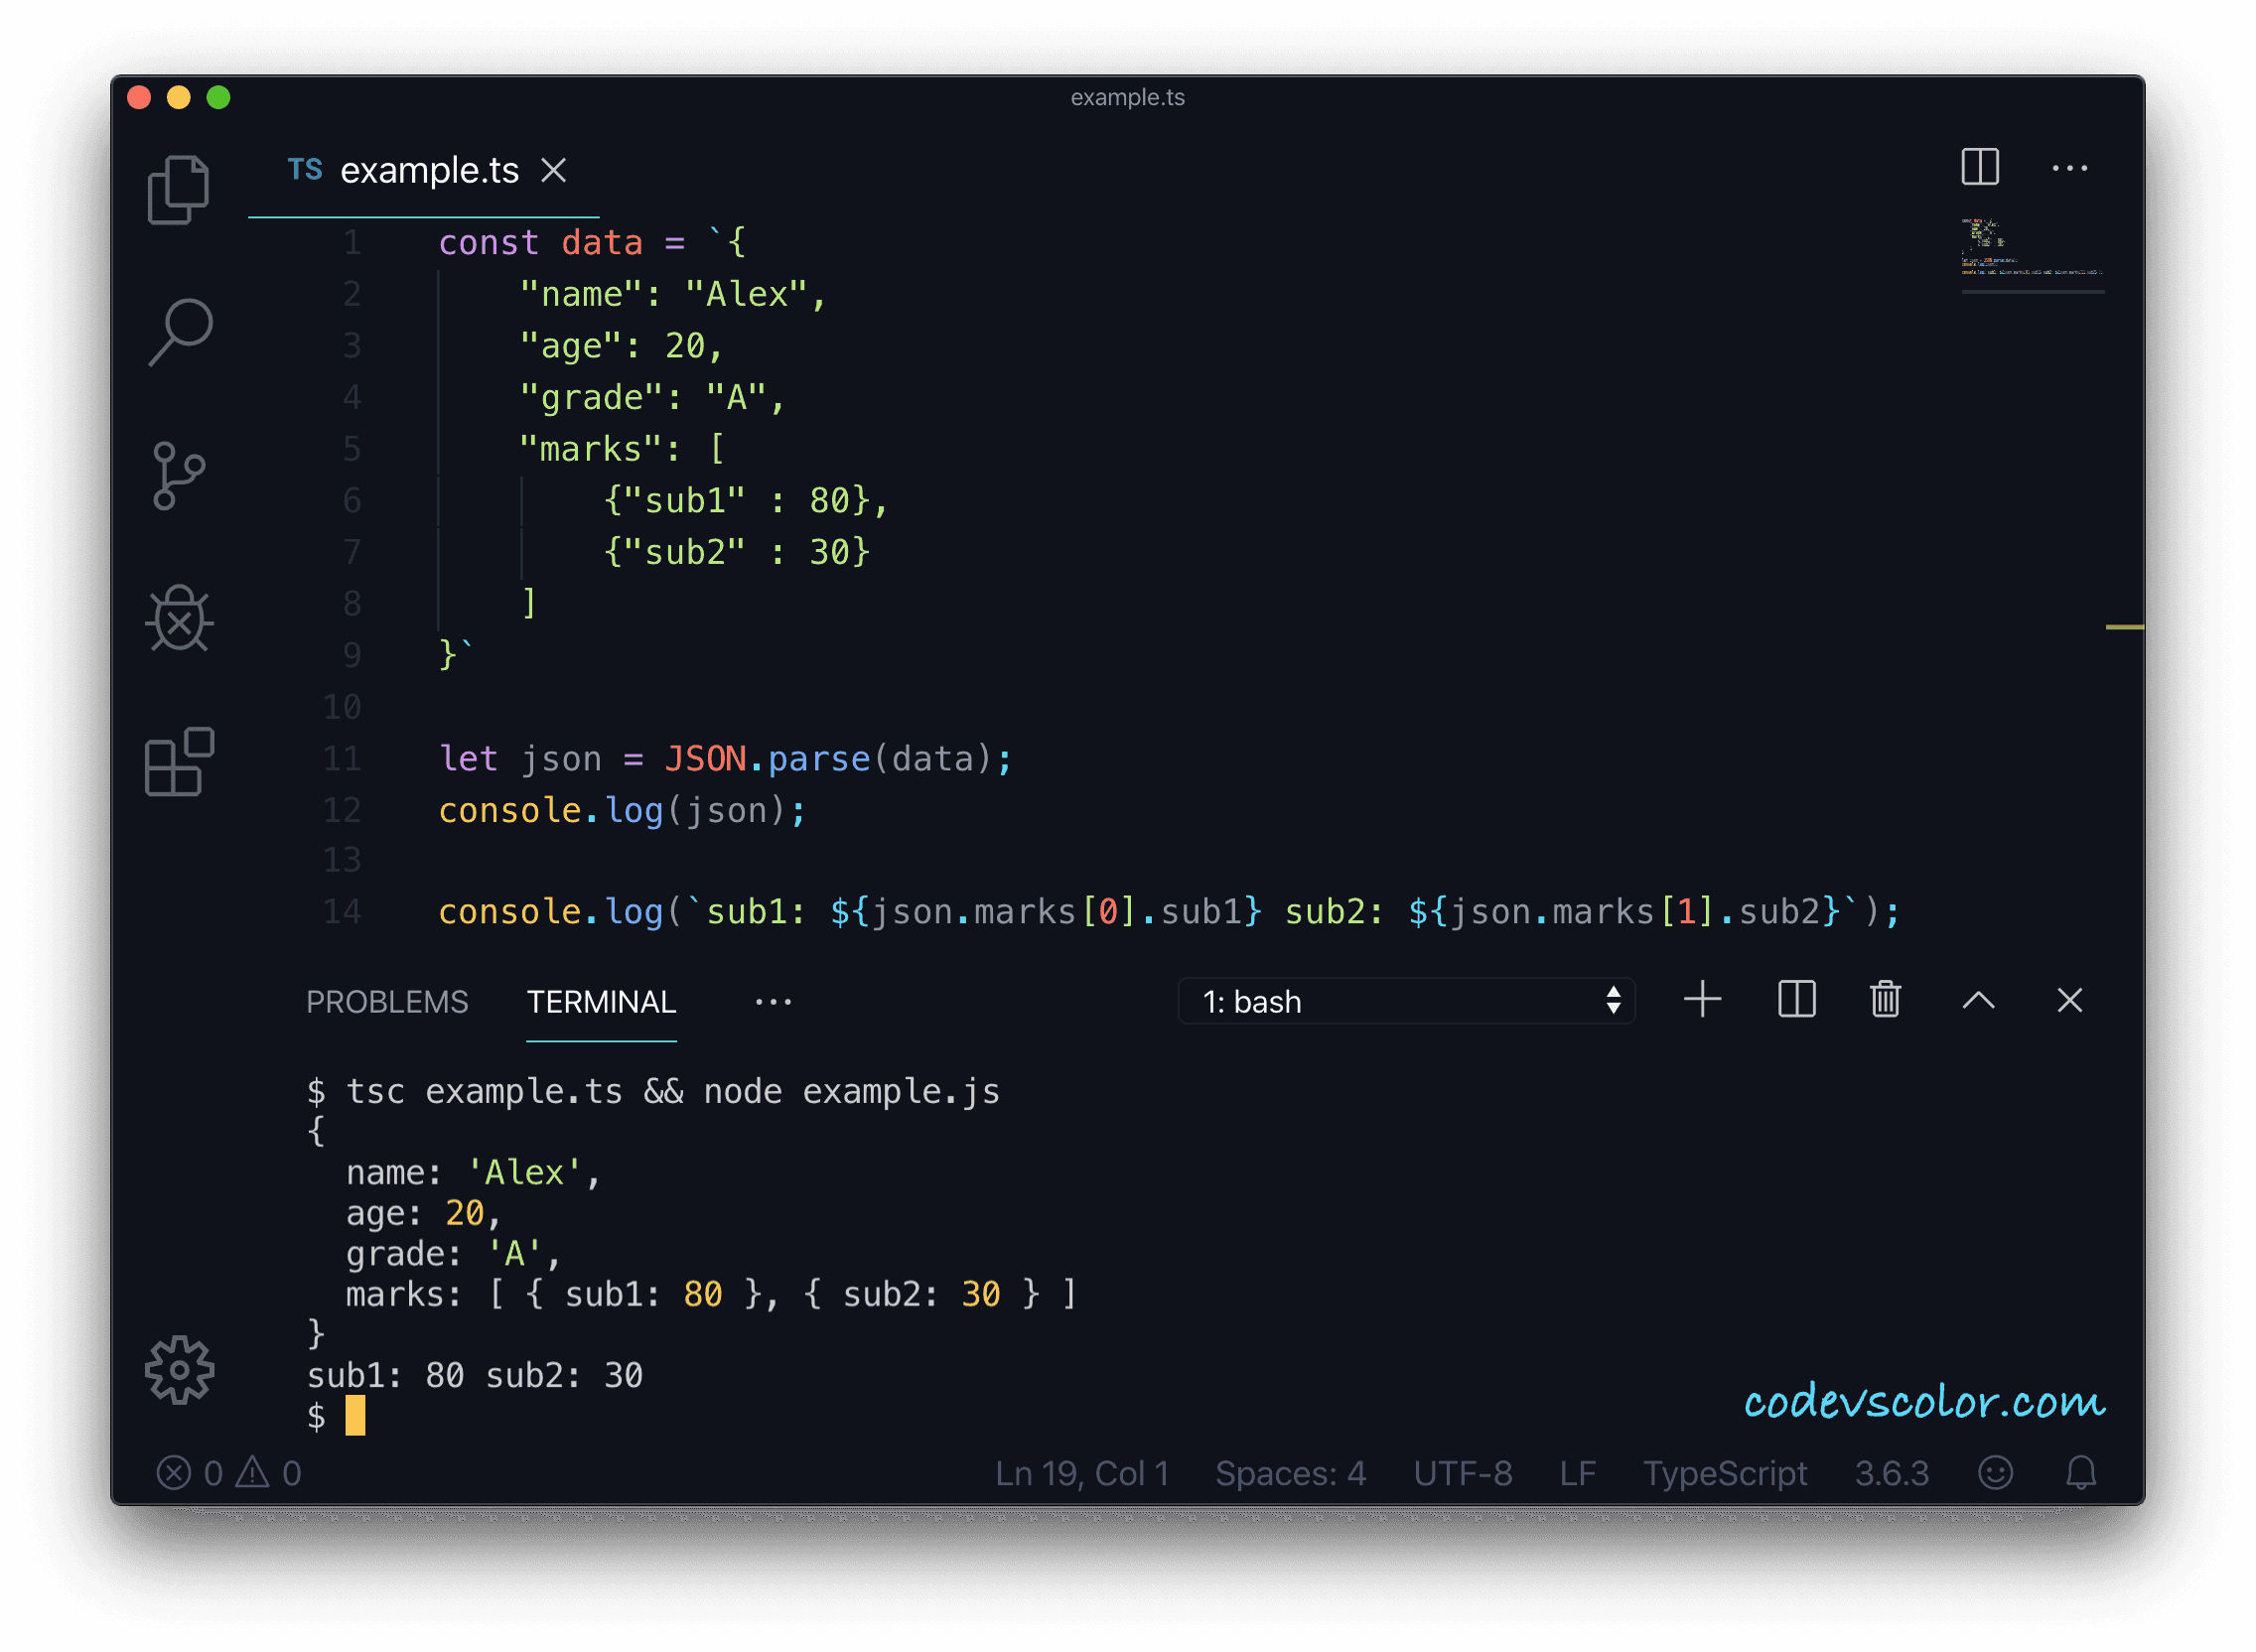
Task: Change language mode via TypeScript indicator
Action: tap(1725, 1472)
